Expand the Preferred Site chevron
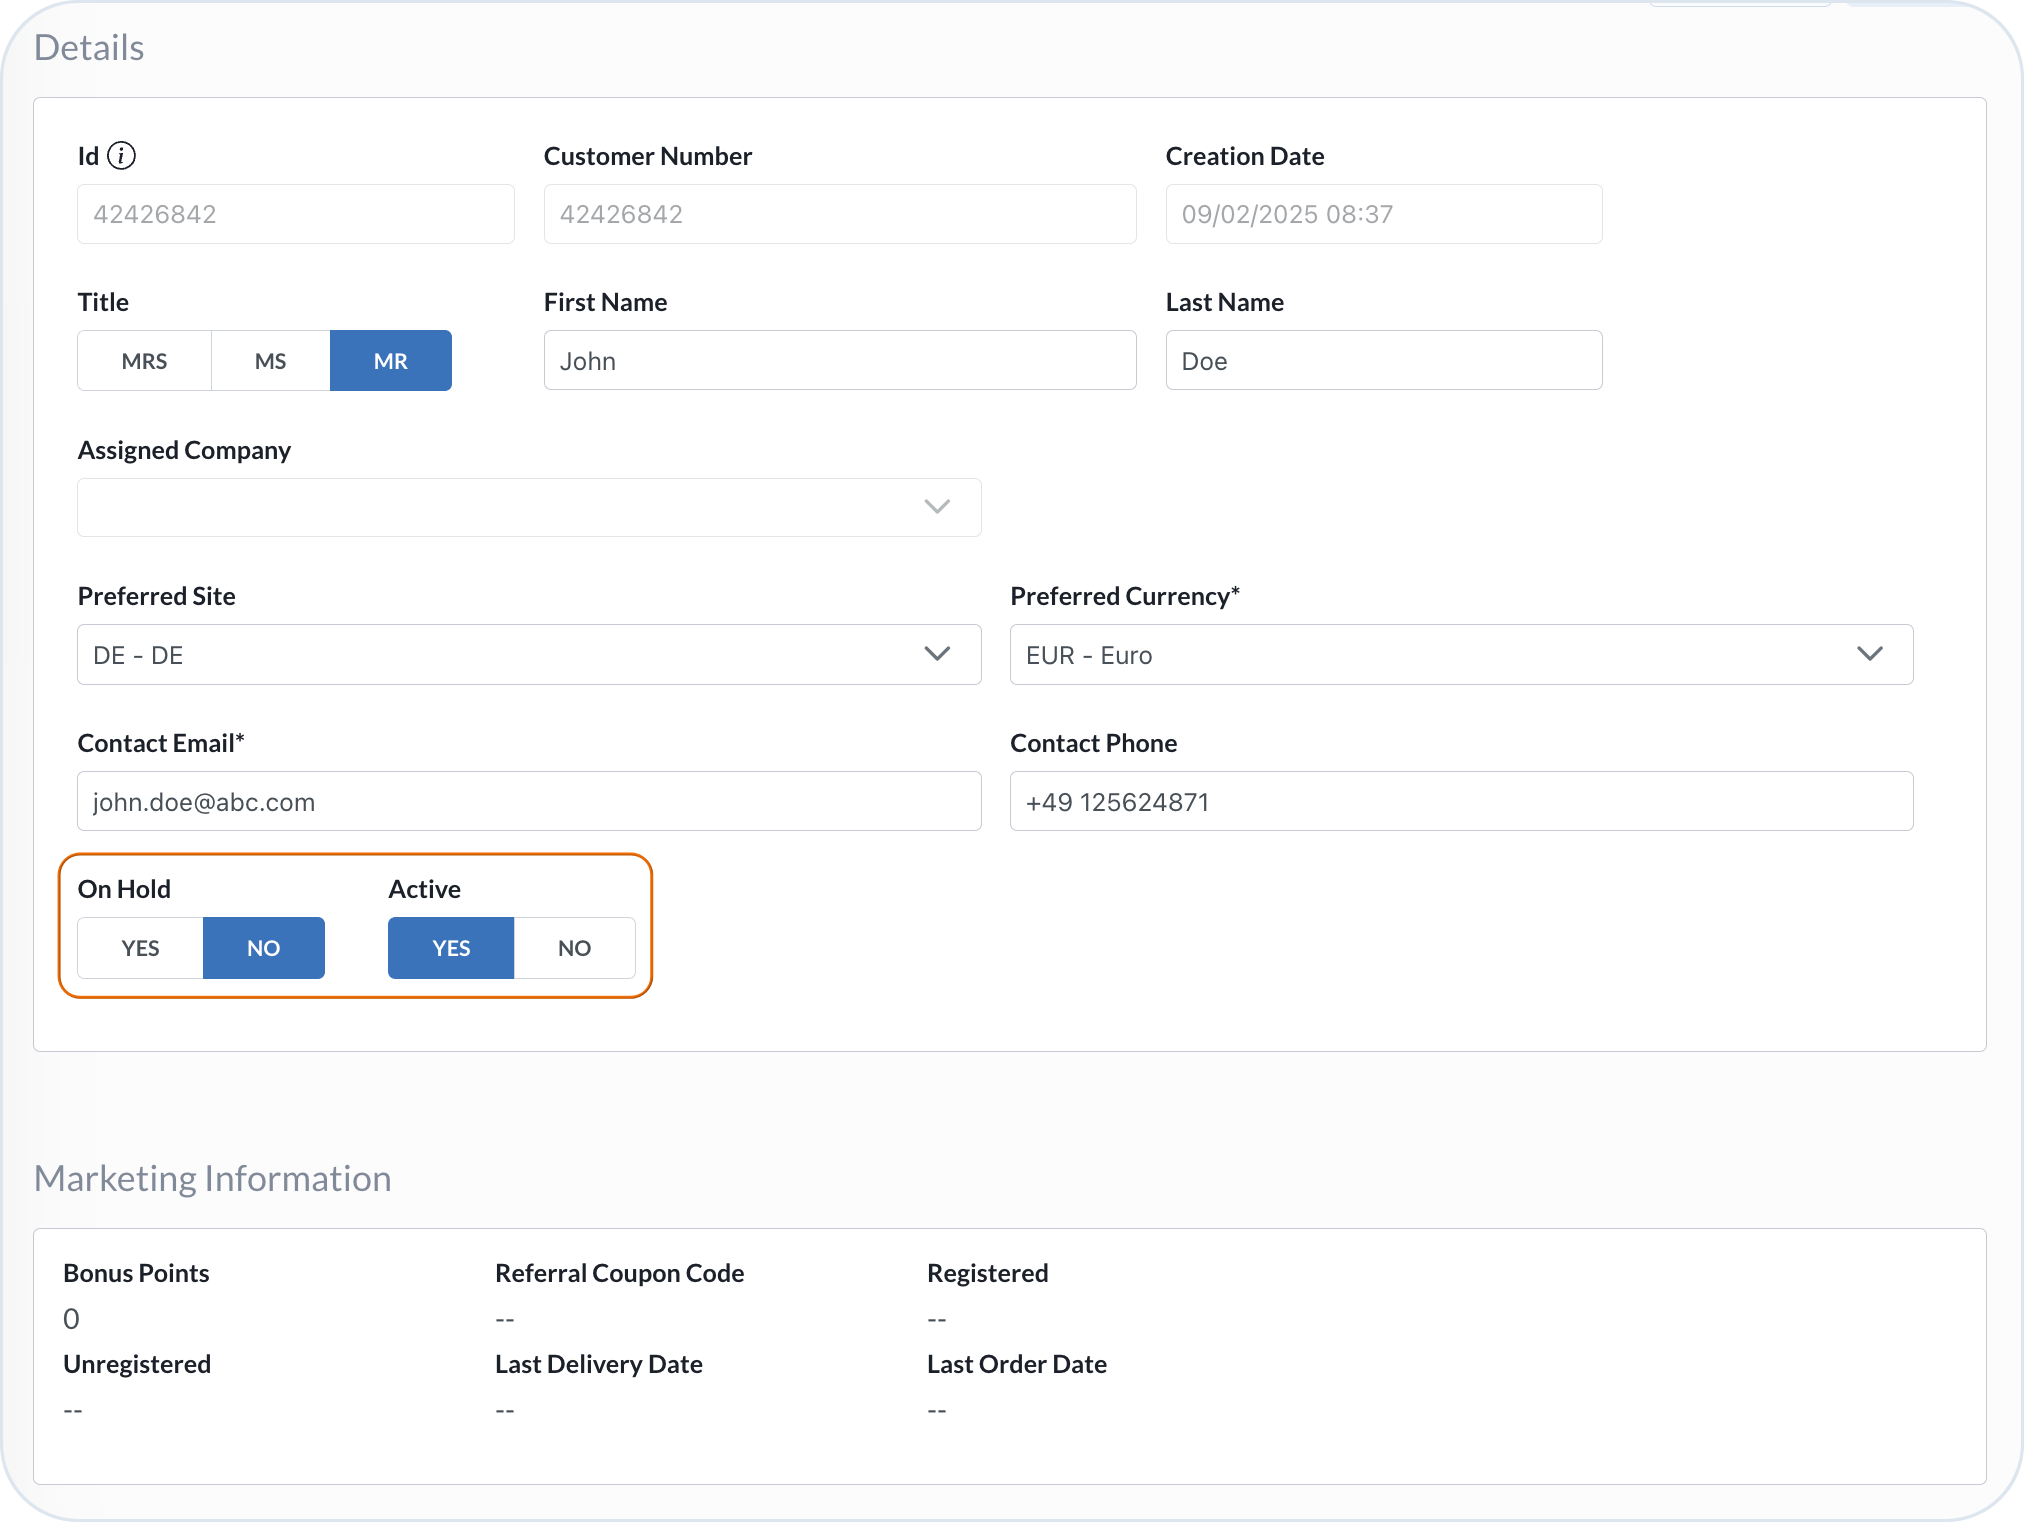This screenshot has height=1522, width=2024. point(936,654)
